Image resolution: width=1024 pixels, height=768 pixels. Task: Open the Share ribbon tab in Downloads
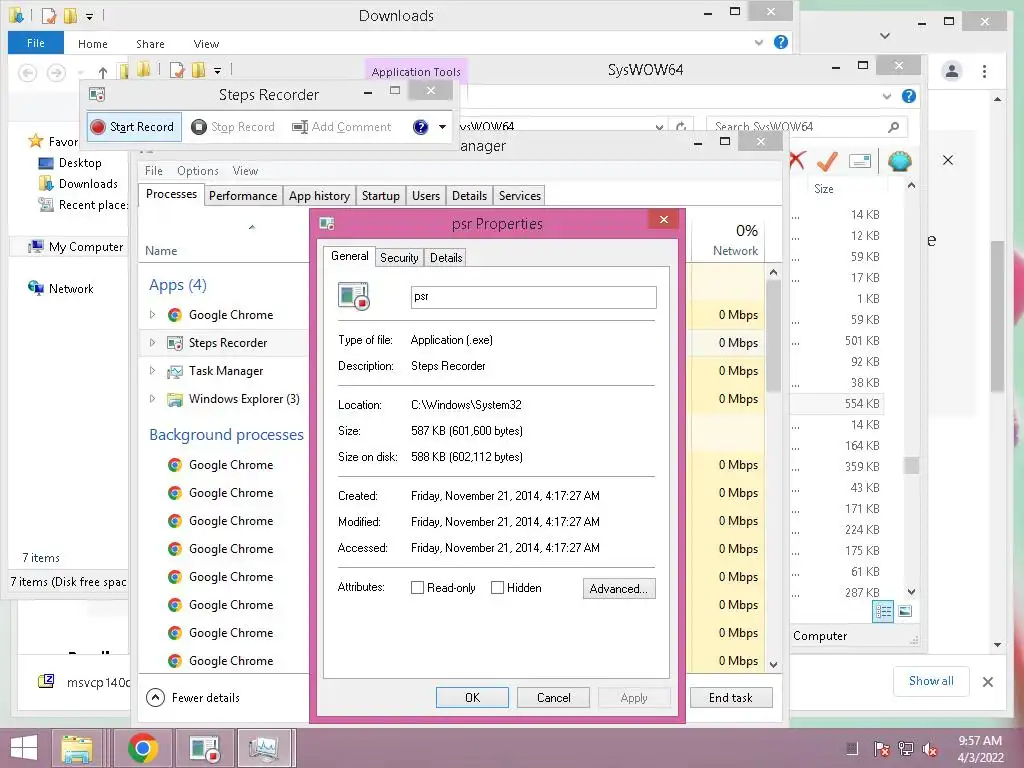pos(150,44)
